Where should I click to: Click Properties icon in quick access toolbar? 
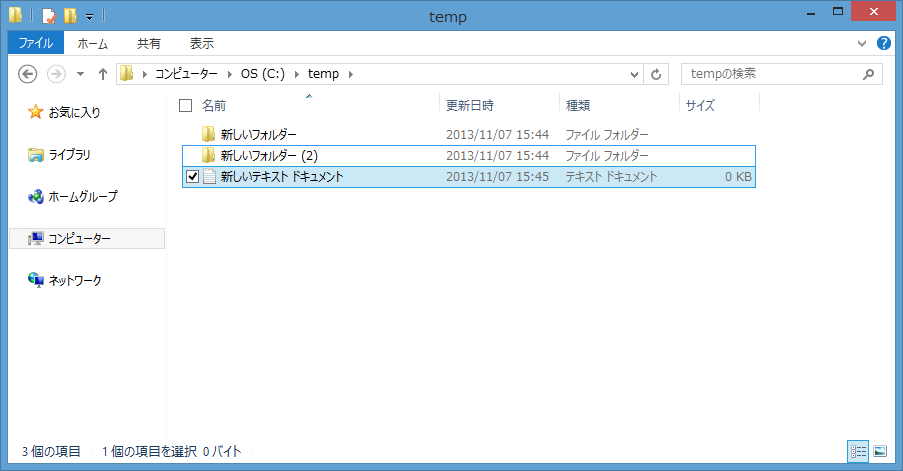click(x=49, y=16)
